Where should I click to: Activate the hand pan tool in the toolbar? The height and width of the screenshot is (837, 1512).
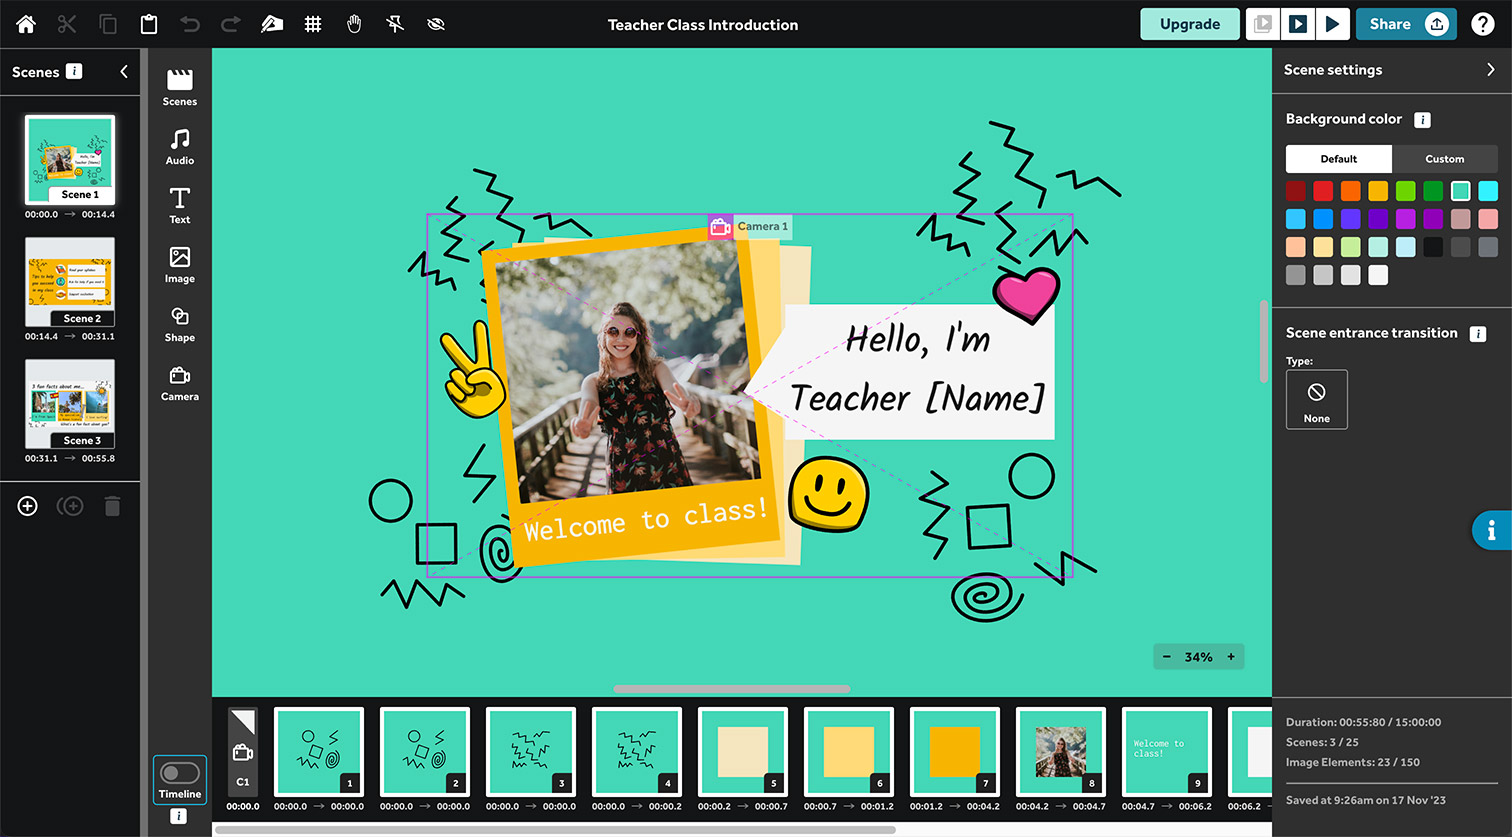click(354, 24)
